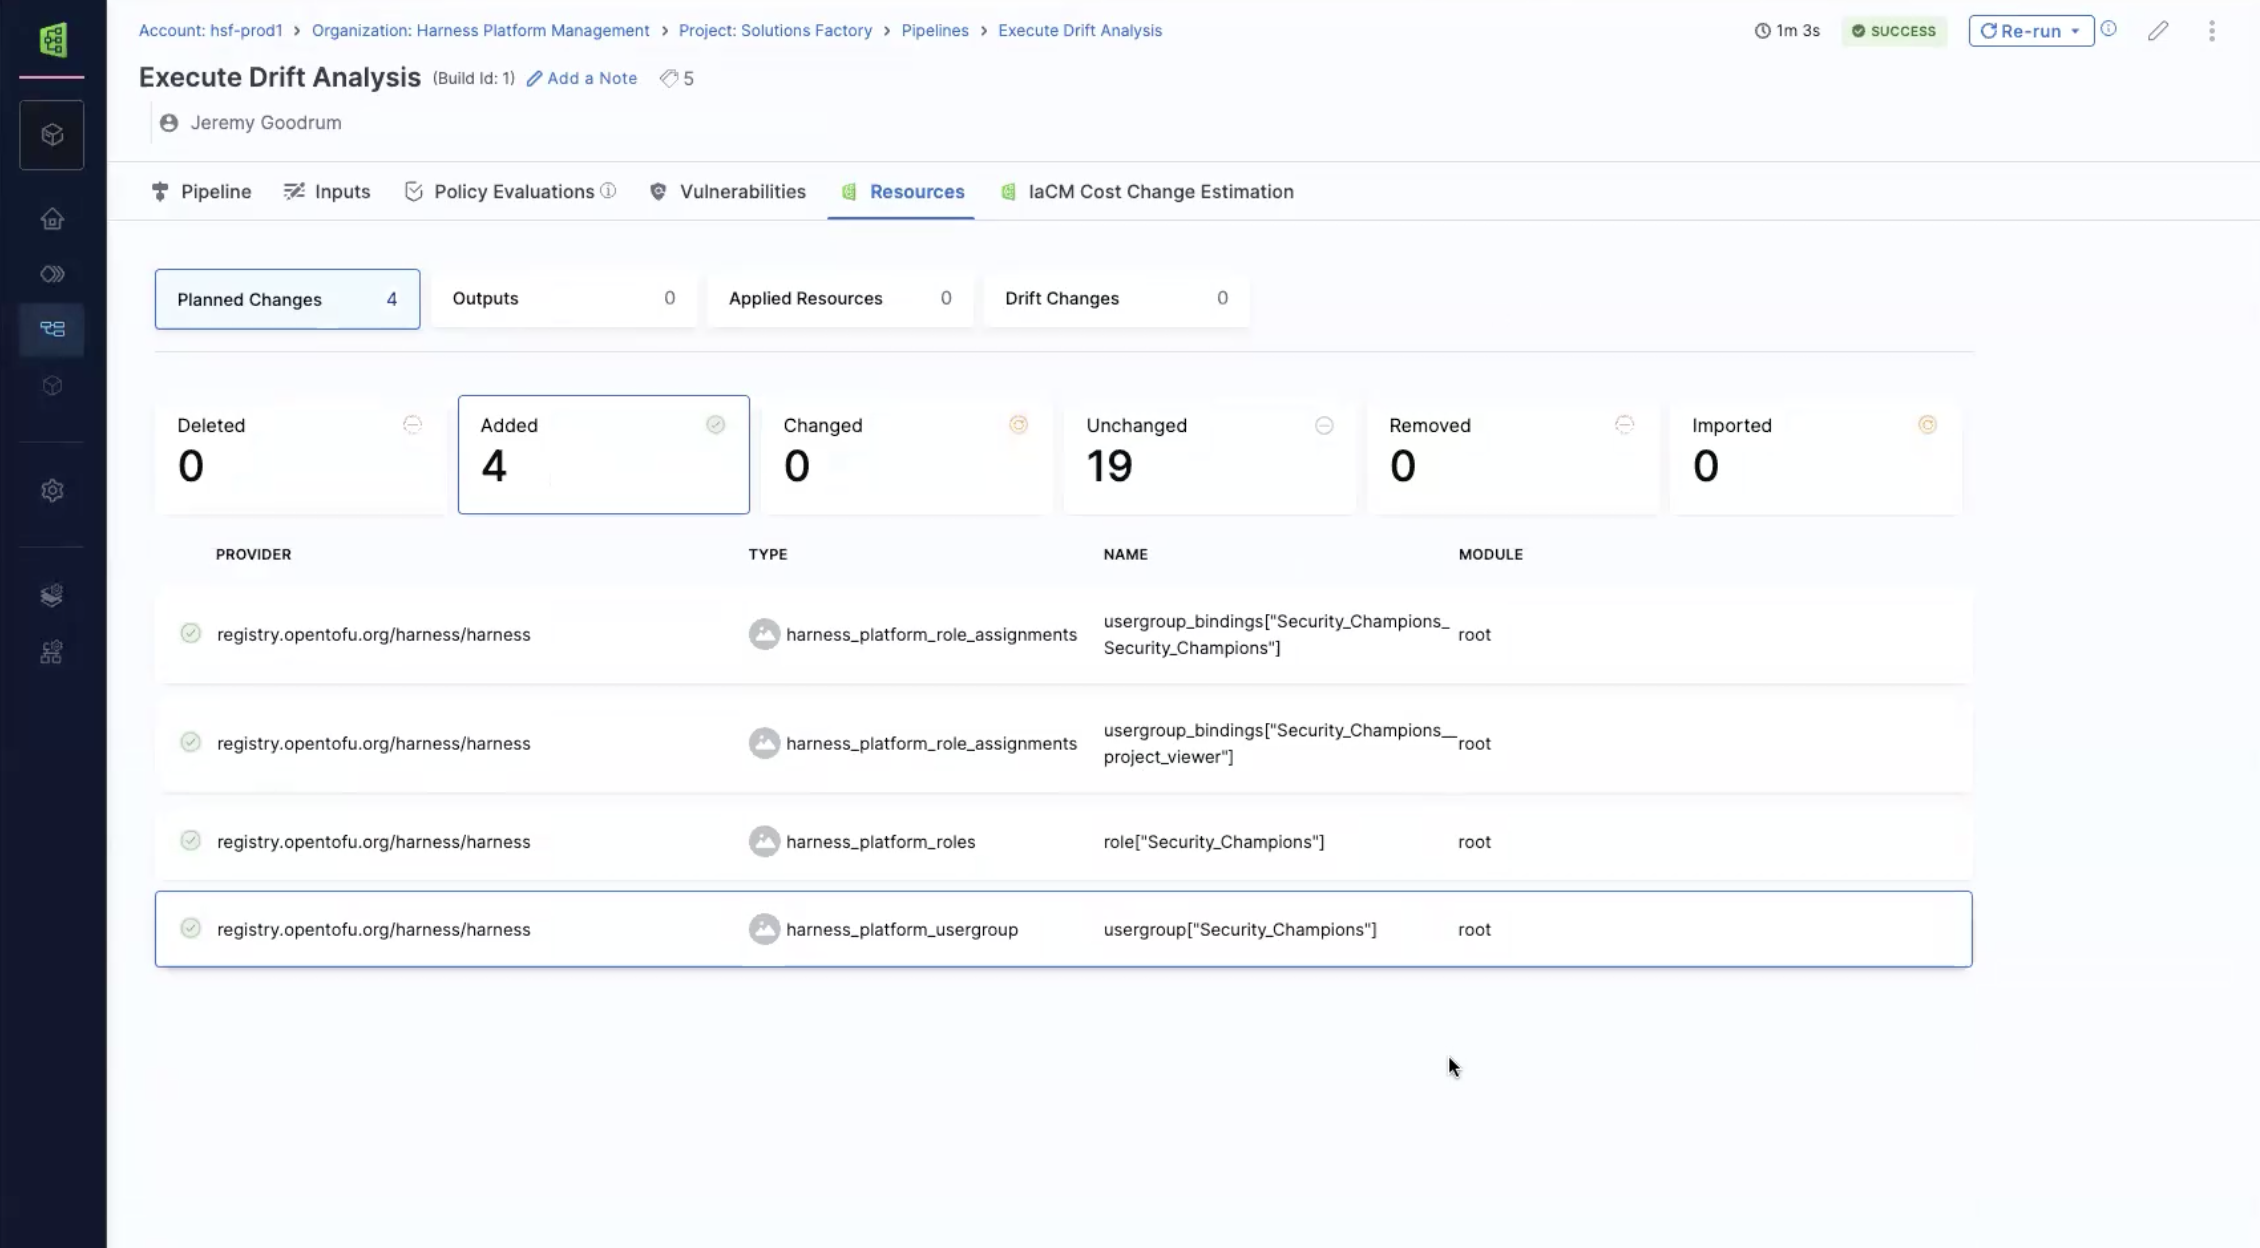
Task: Select the Added 4 filter card
Action: point(603,455)
